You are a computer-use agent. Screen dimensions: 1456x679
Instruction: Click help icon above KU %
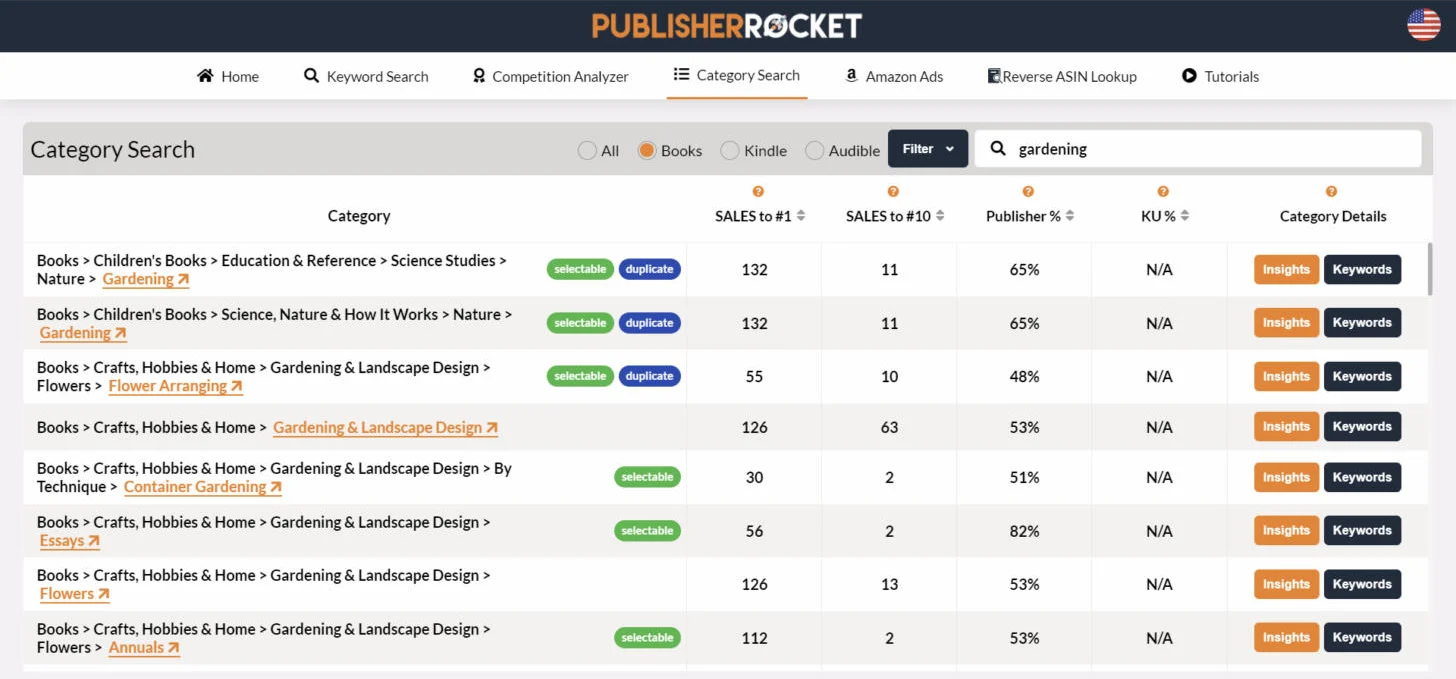tap(1163, 191)
